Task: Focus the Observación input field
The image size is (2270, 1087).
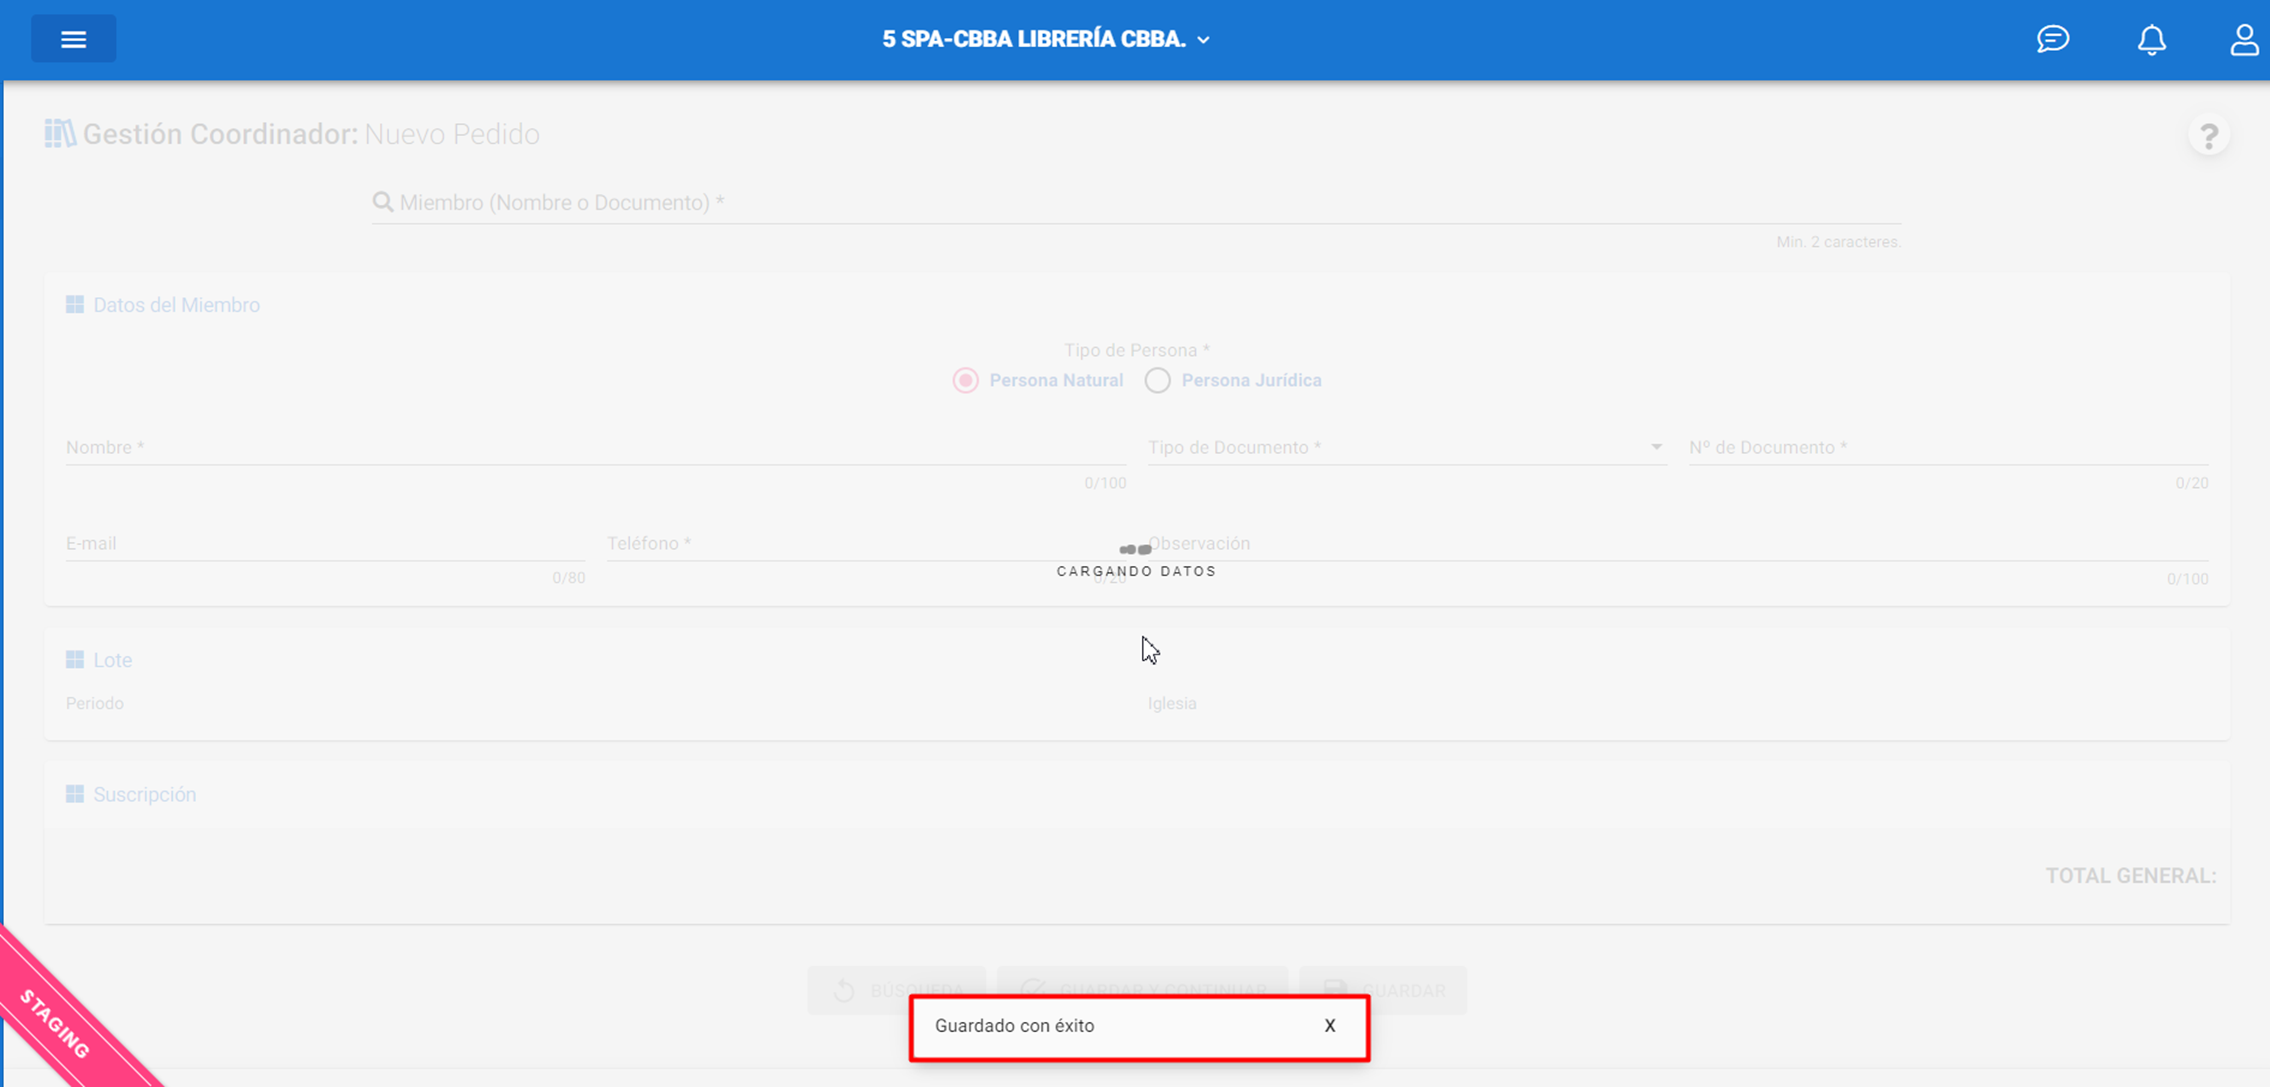Action: click(1678, 543)
